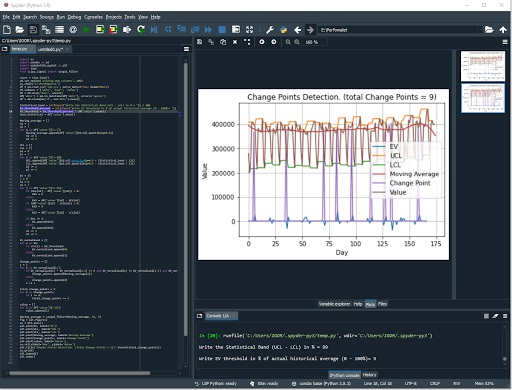Viewport: 512px width, 390px height.
Task: Open the File menu
Action: tap(6, 17)
